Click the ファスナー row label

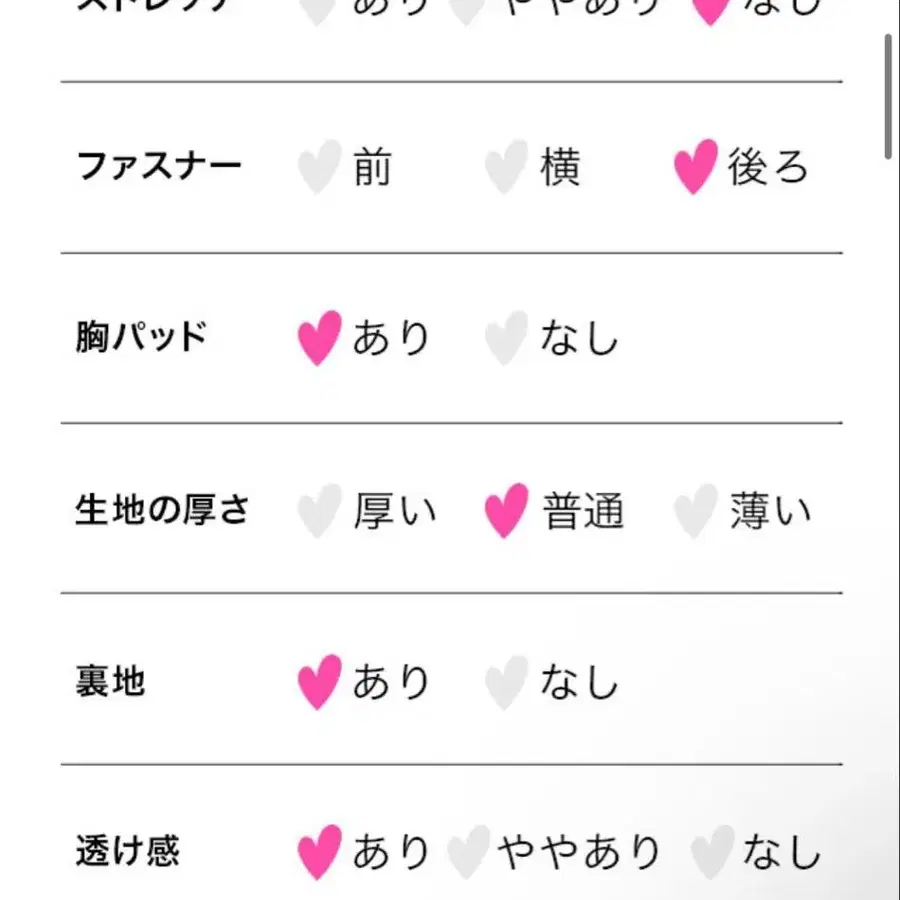pyautogui.click(x=160, y=165)
